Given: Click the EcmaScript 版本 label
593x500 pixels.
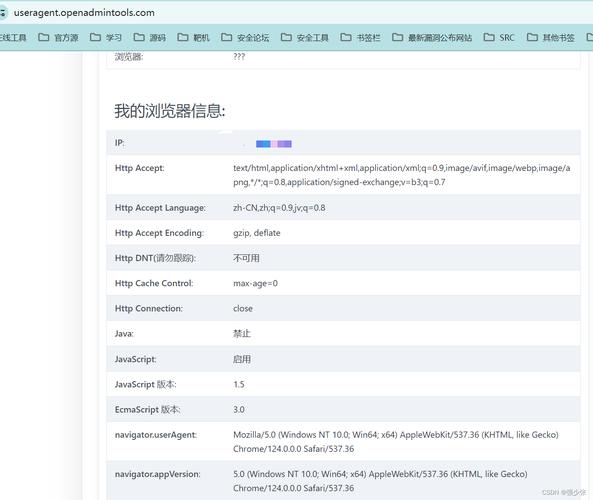Looking at the screenshot, I should click(147, 410).
